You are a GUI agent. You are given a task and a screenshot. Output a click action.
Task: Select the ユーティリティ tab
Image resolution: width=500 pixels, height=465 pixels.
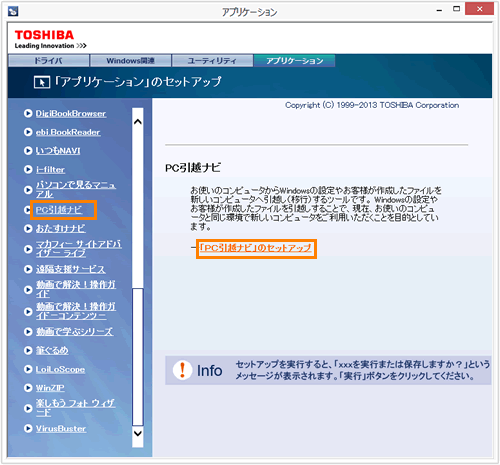tap(212, 61)
